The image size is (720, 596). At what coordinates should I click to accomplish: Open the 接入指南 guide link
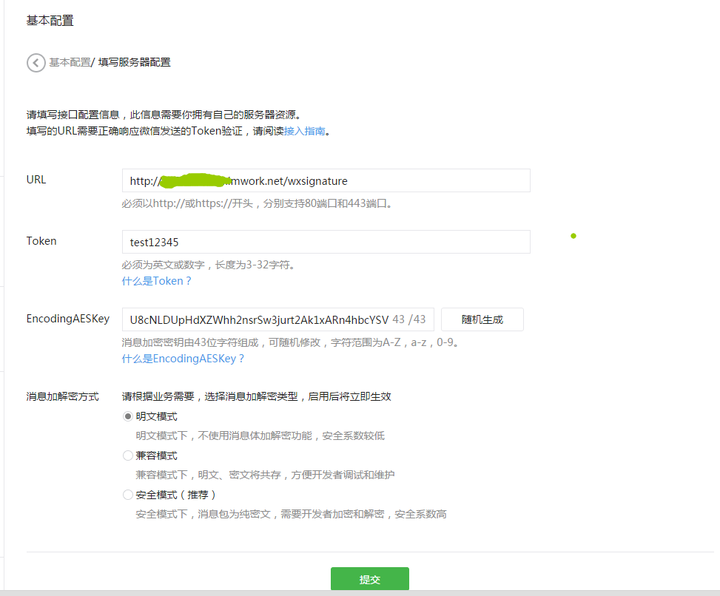pyautogui.click(x=305, y=131)
